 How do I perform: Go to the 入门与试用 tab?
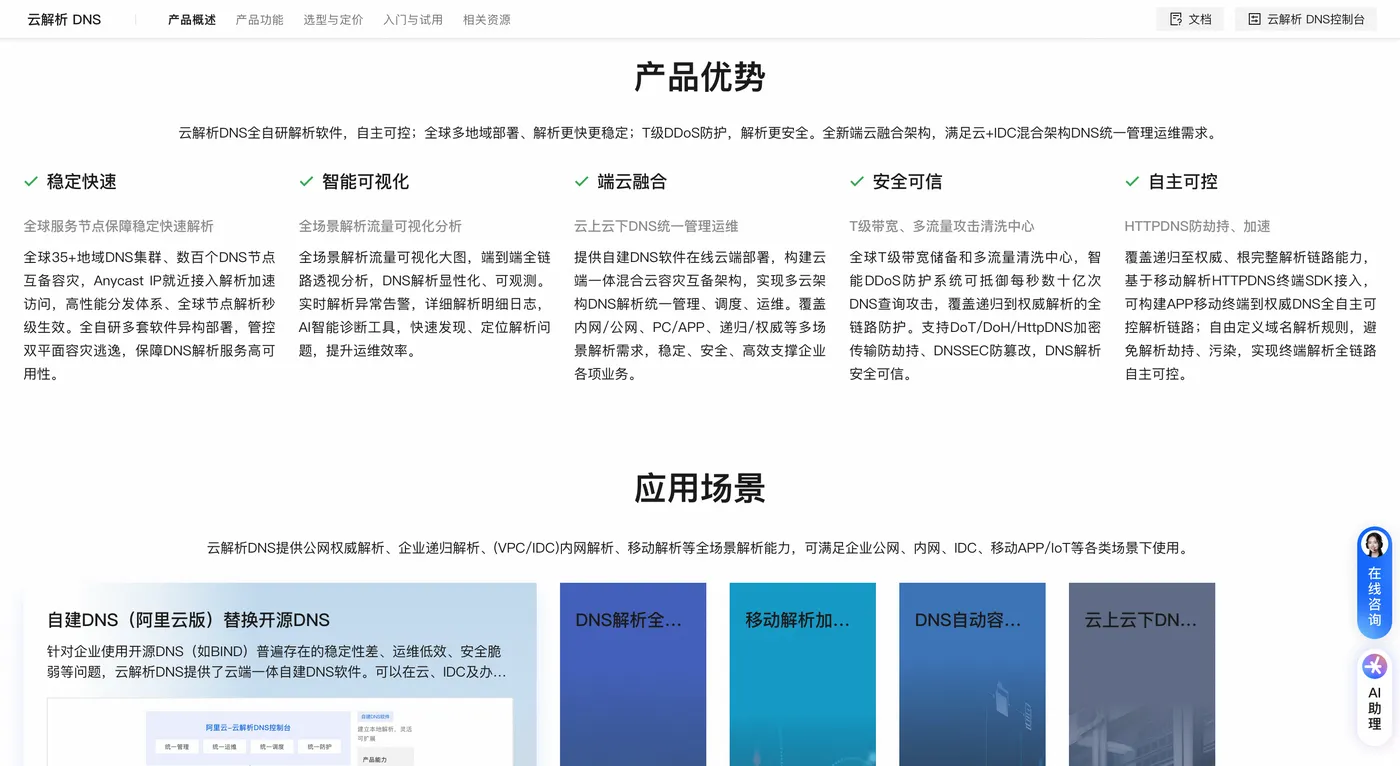[413, 19]
